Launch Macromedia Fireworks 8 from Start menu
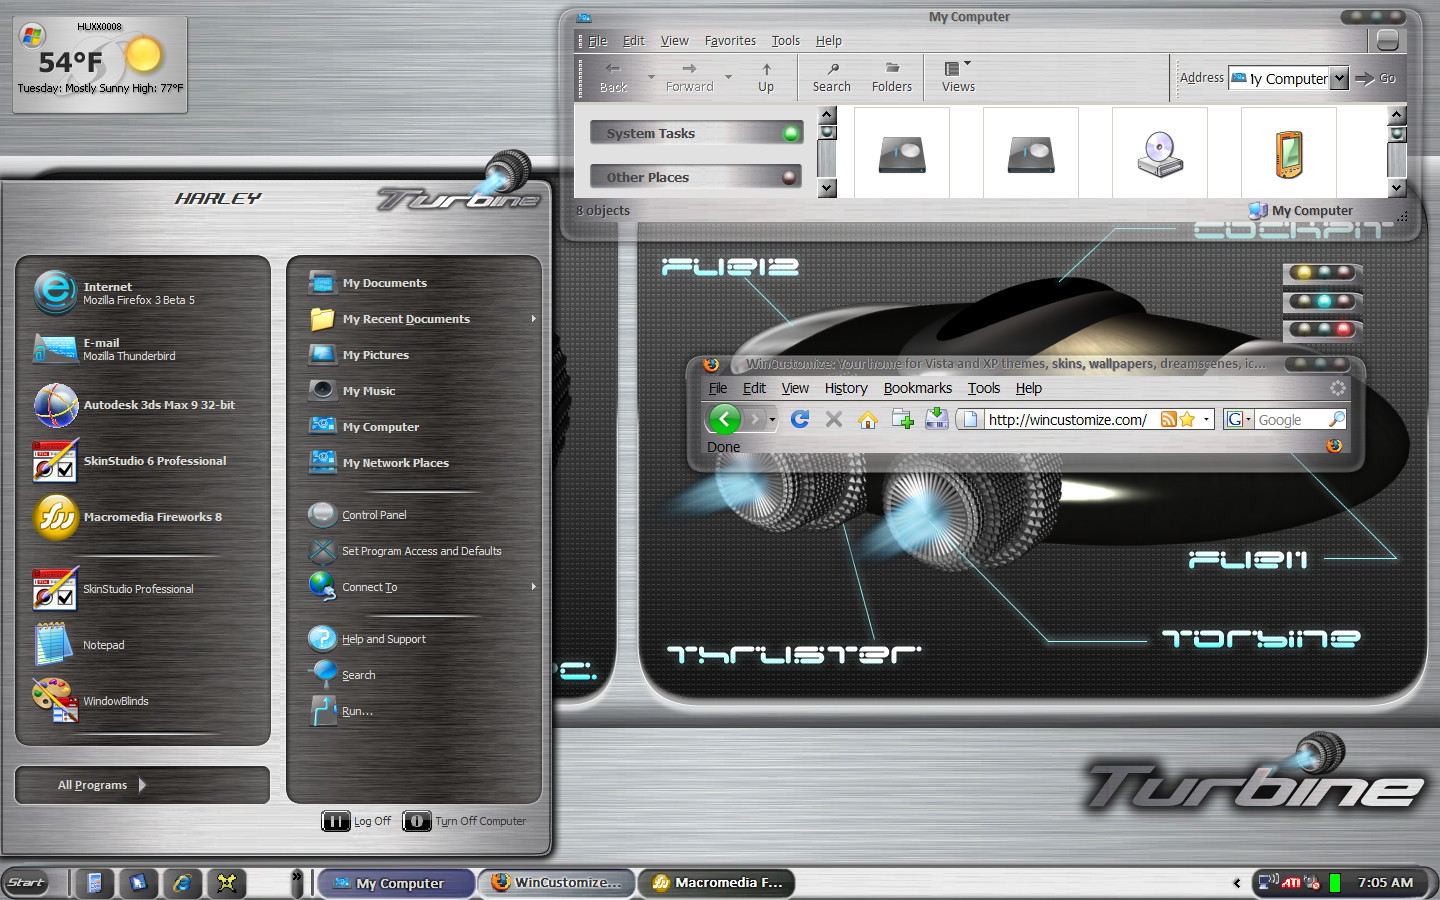Screen dimensions: 1440x900 (x=143, y=517)
